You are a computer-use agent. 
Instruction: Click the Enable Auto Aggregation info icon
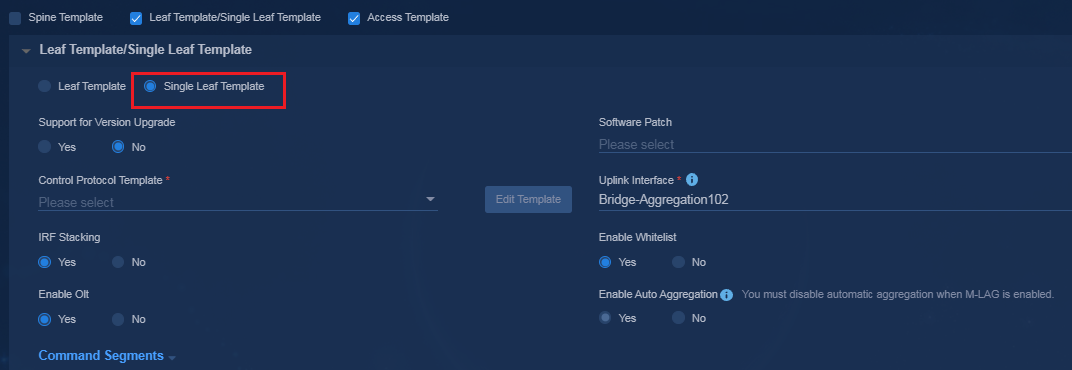click(727, 295)
